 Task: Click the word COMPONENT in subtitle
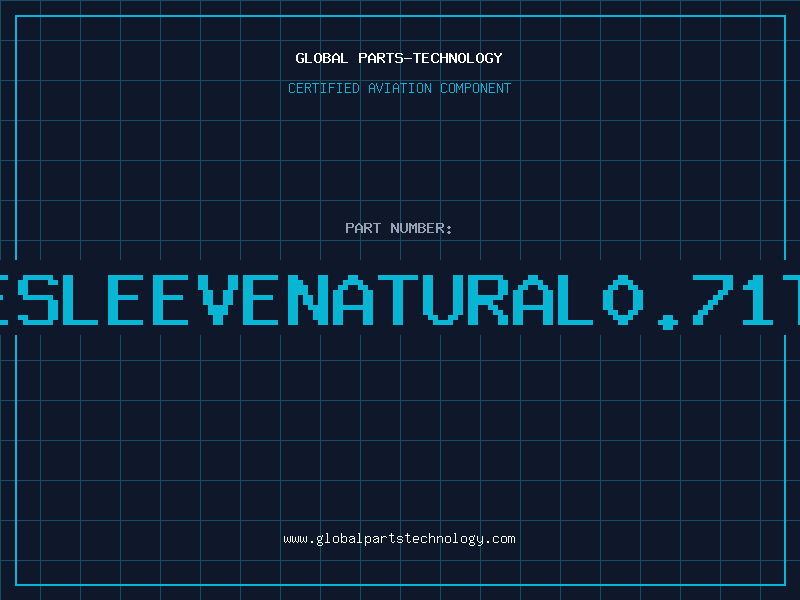pos(476,88)
